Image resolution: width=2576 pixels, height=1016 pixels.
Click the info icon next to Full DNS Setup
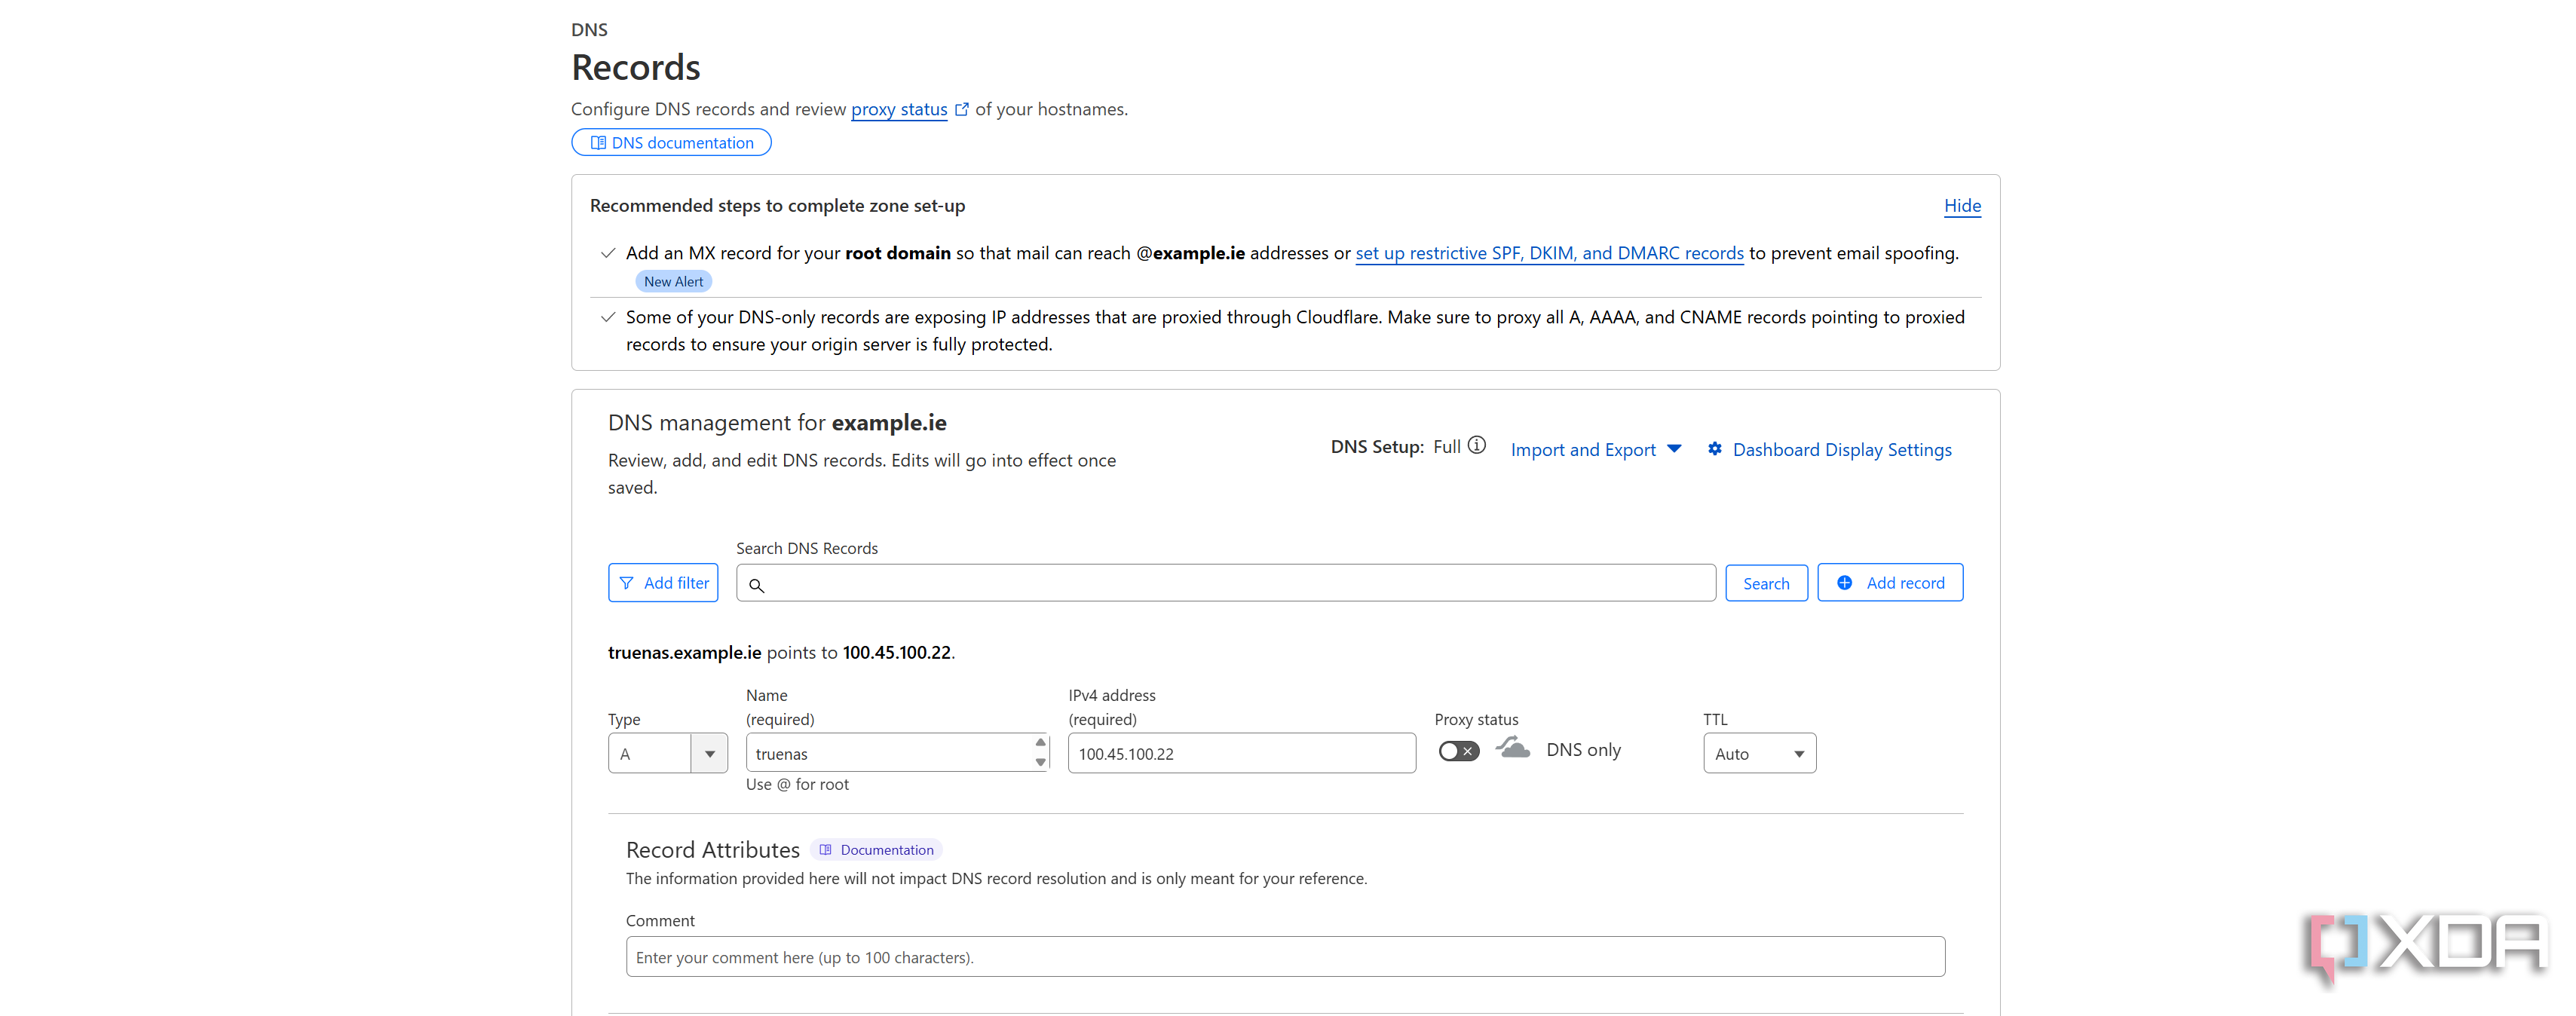[x=1477, y=445]
